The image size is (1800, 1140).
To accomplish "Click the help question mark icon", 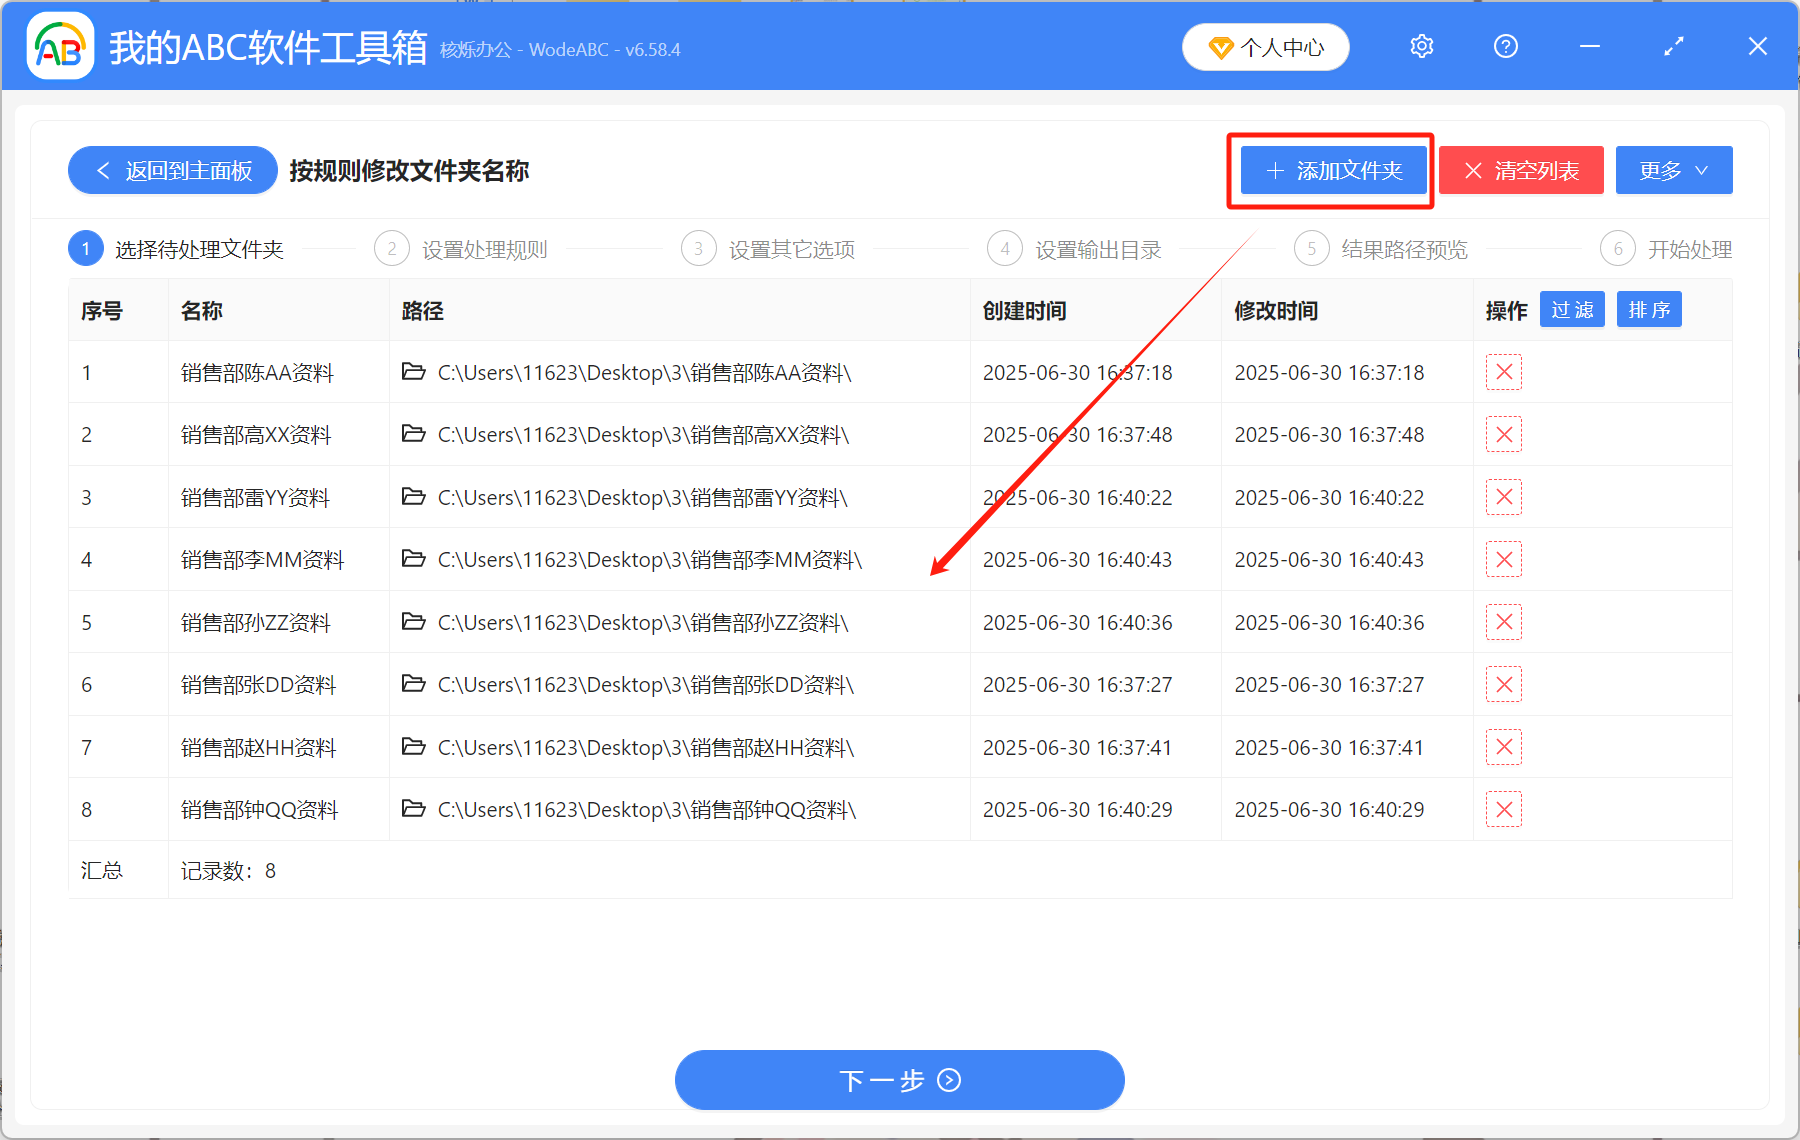I will 1505,46.
